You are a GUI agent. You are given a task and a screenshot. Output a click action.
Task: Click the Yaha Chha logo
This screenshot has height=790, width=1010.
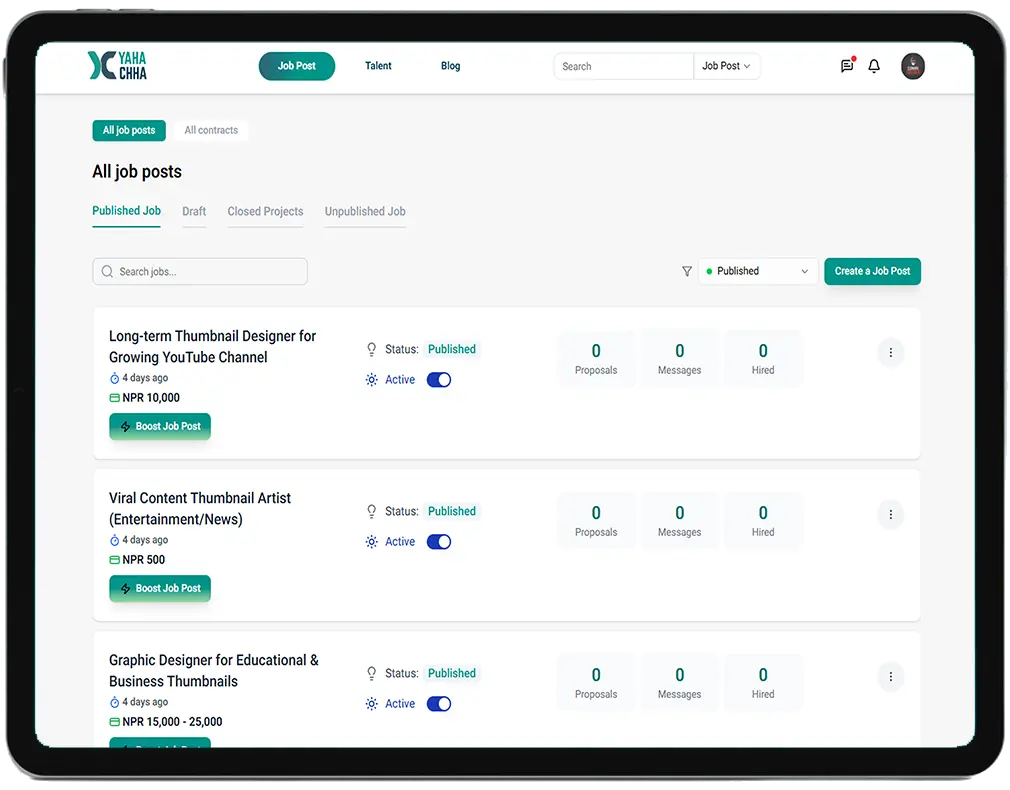pos(118,66)
